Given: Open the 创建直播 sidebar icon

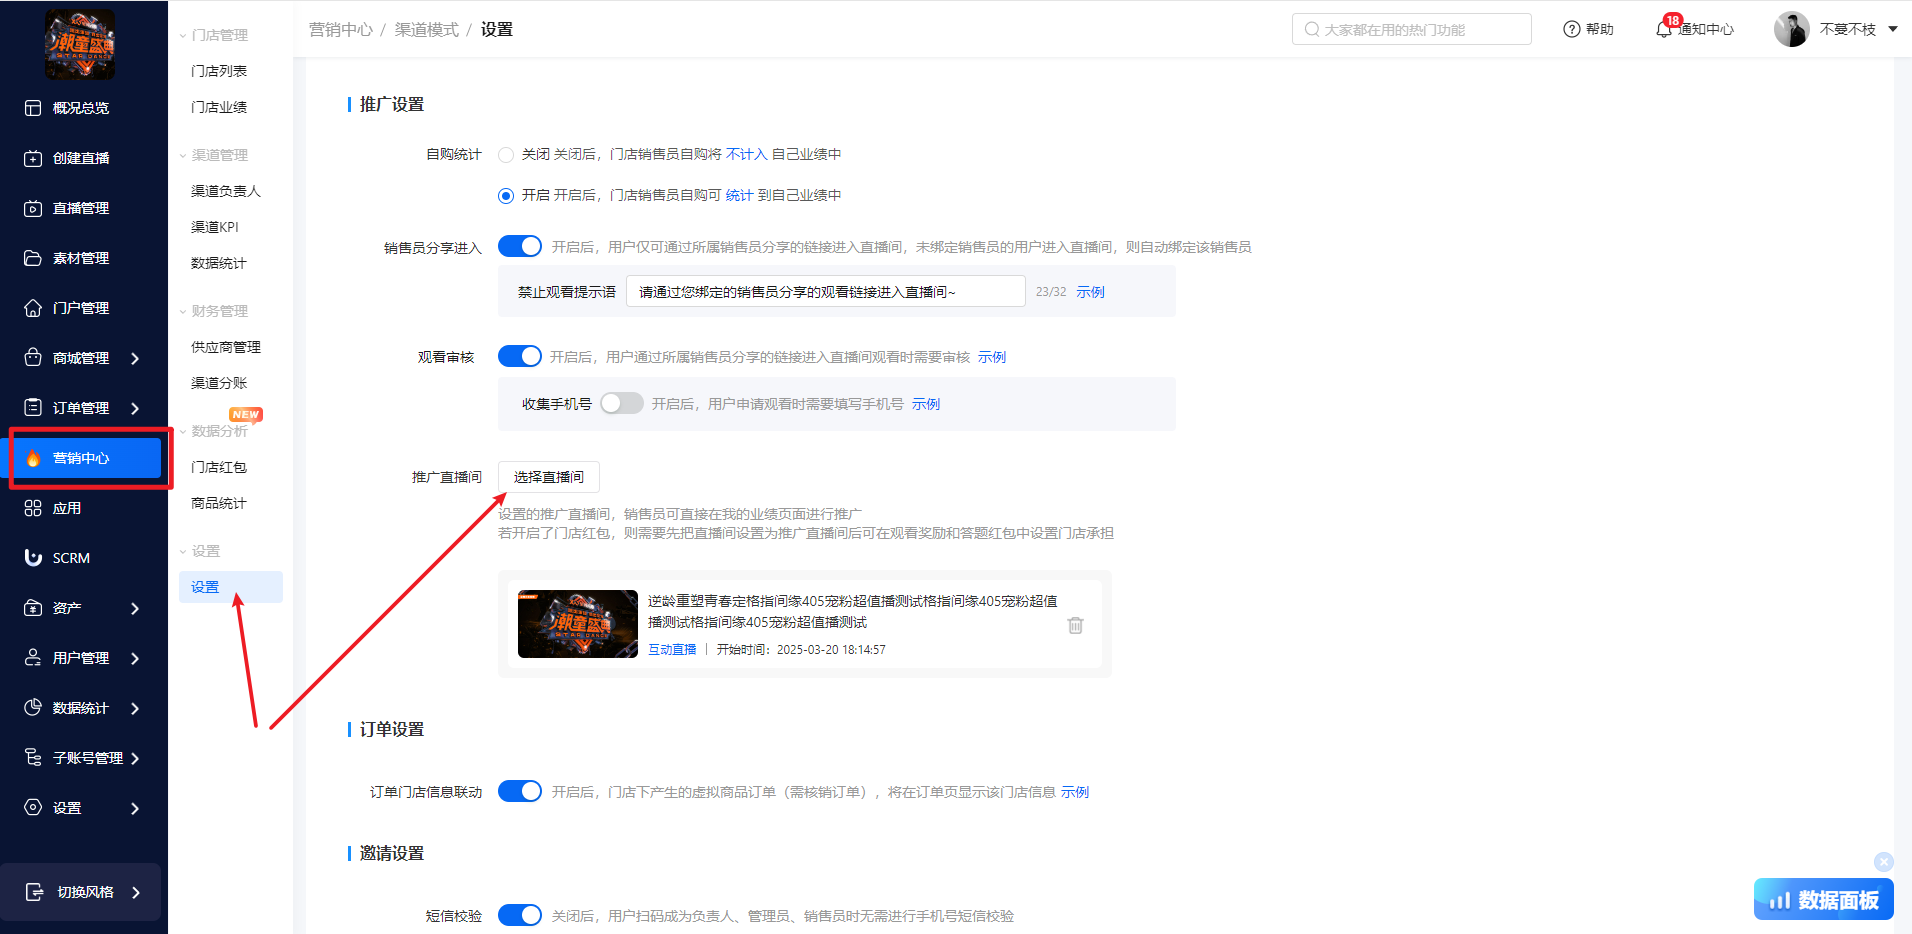Looking at the screenshot, I should [33, 158].
